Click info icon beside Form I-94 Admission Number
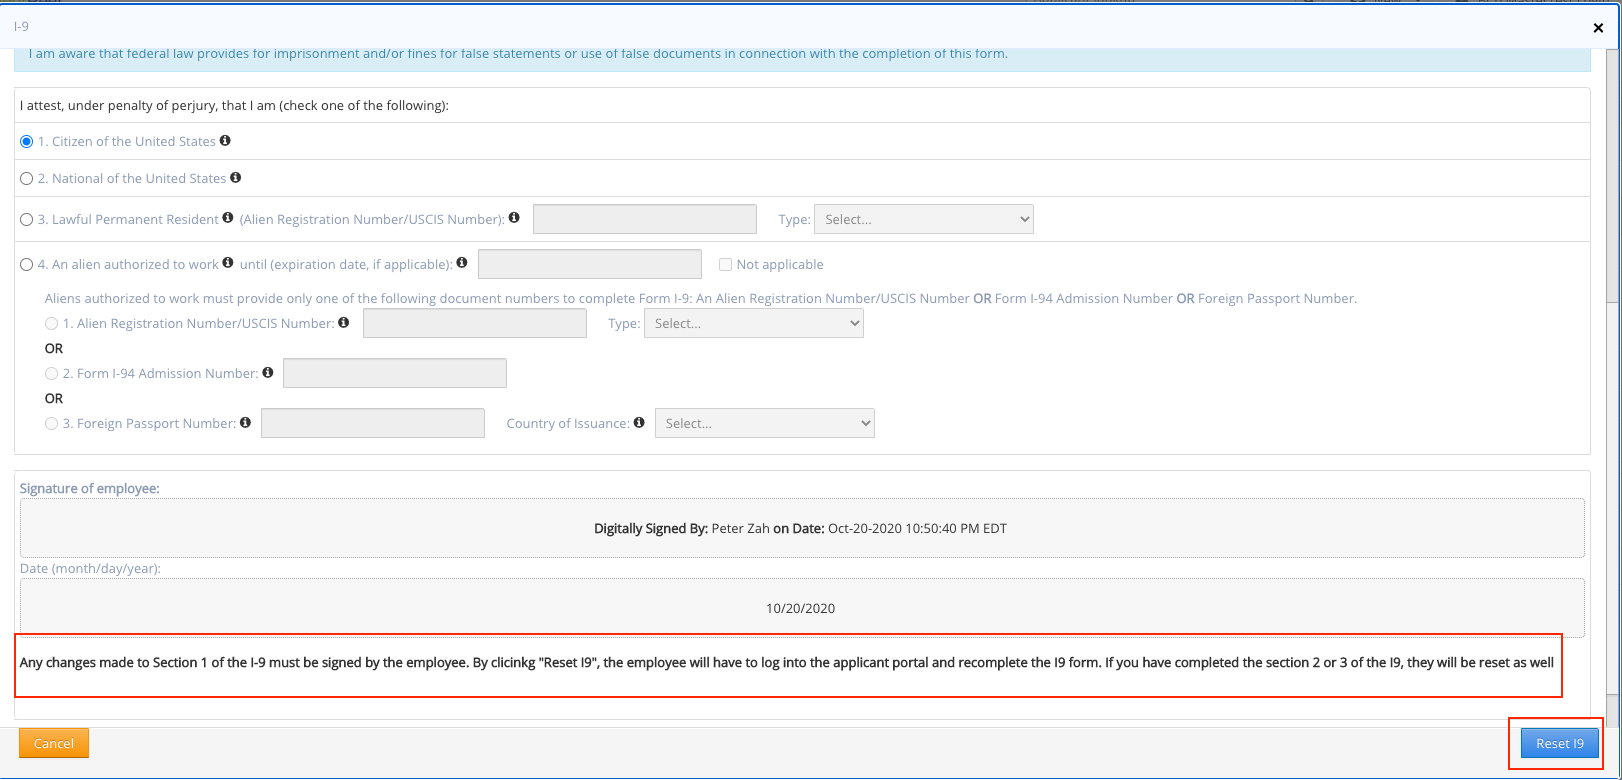 click(268, 372)
